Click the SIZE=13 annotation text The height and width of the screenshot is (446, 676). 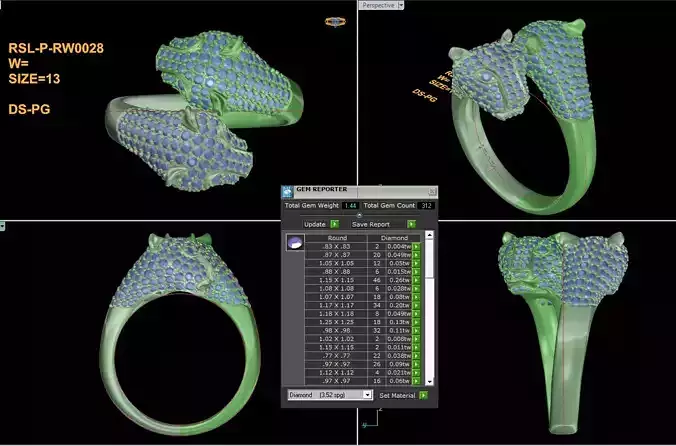pyautogui.click(x=34, y=79)
